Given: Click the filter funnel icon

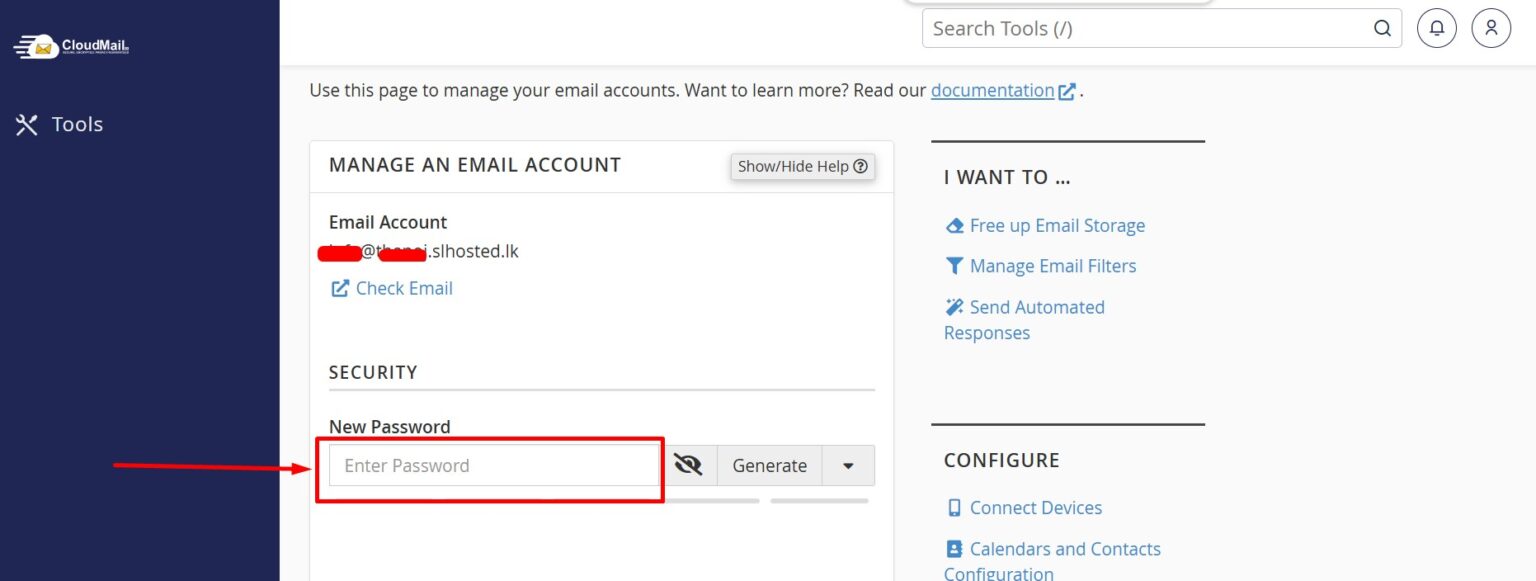Looking at the screenshot, I should 954,266.
